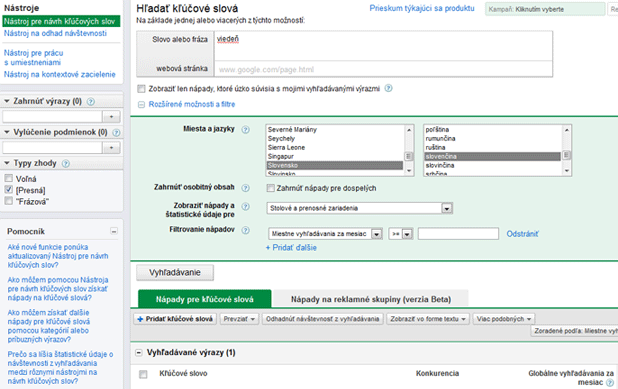Open the Prevziať dropdown

(x=239, y=319)
